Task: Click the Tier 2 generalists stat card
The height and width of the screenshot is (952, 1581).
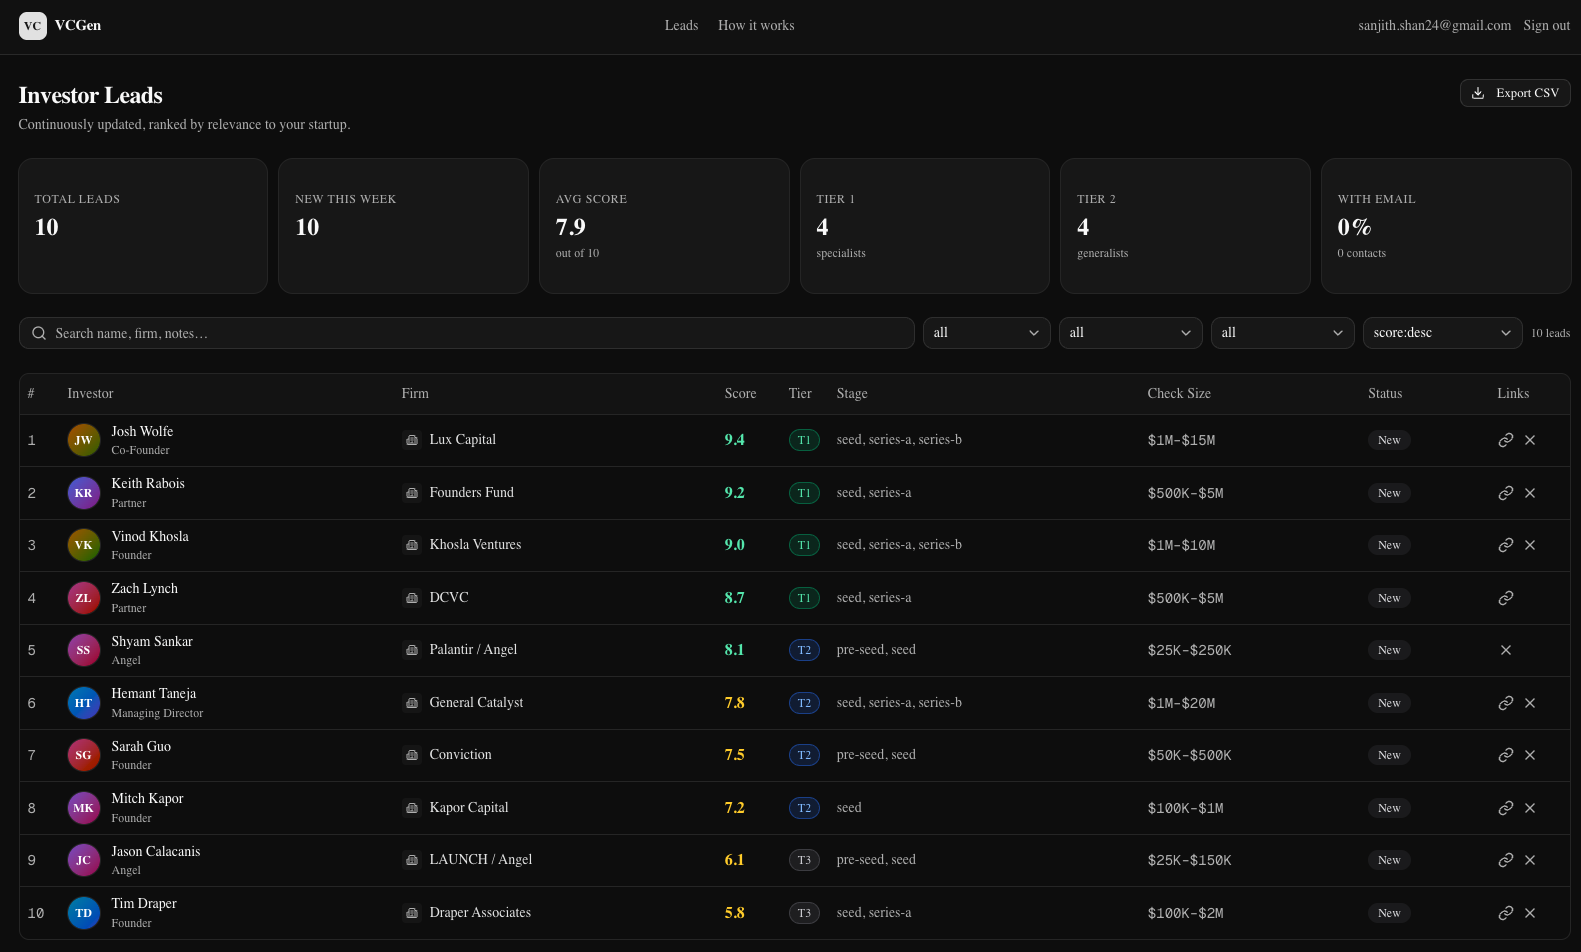Action: pos(1185,226)
